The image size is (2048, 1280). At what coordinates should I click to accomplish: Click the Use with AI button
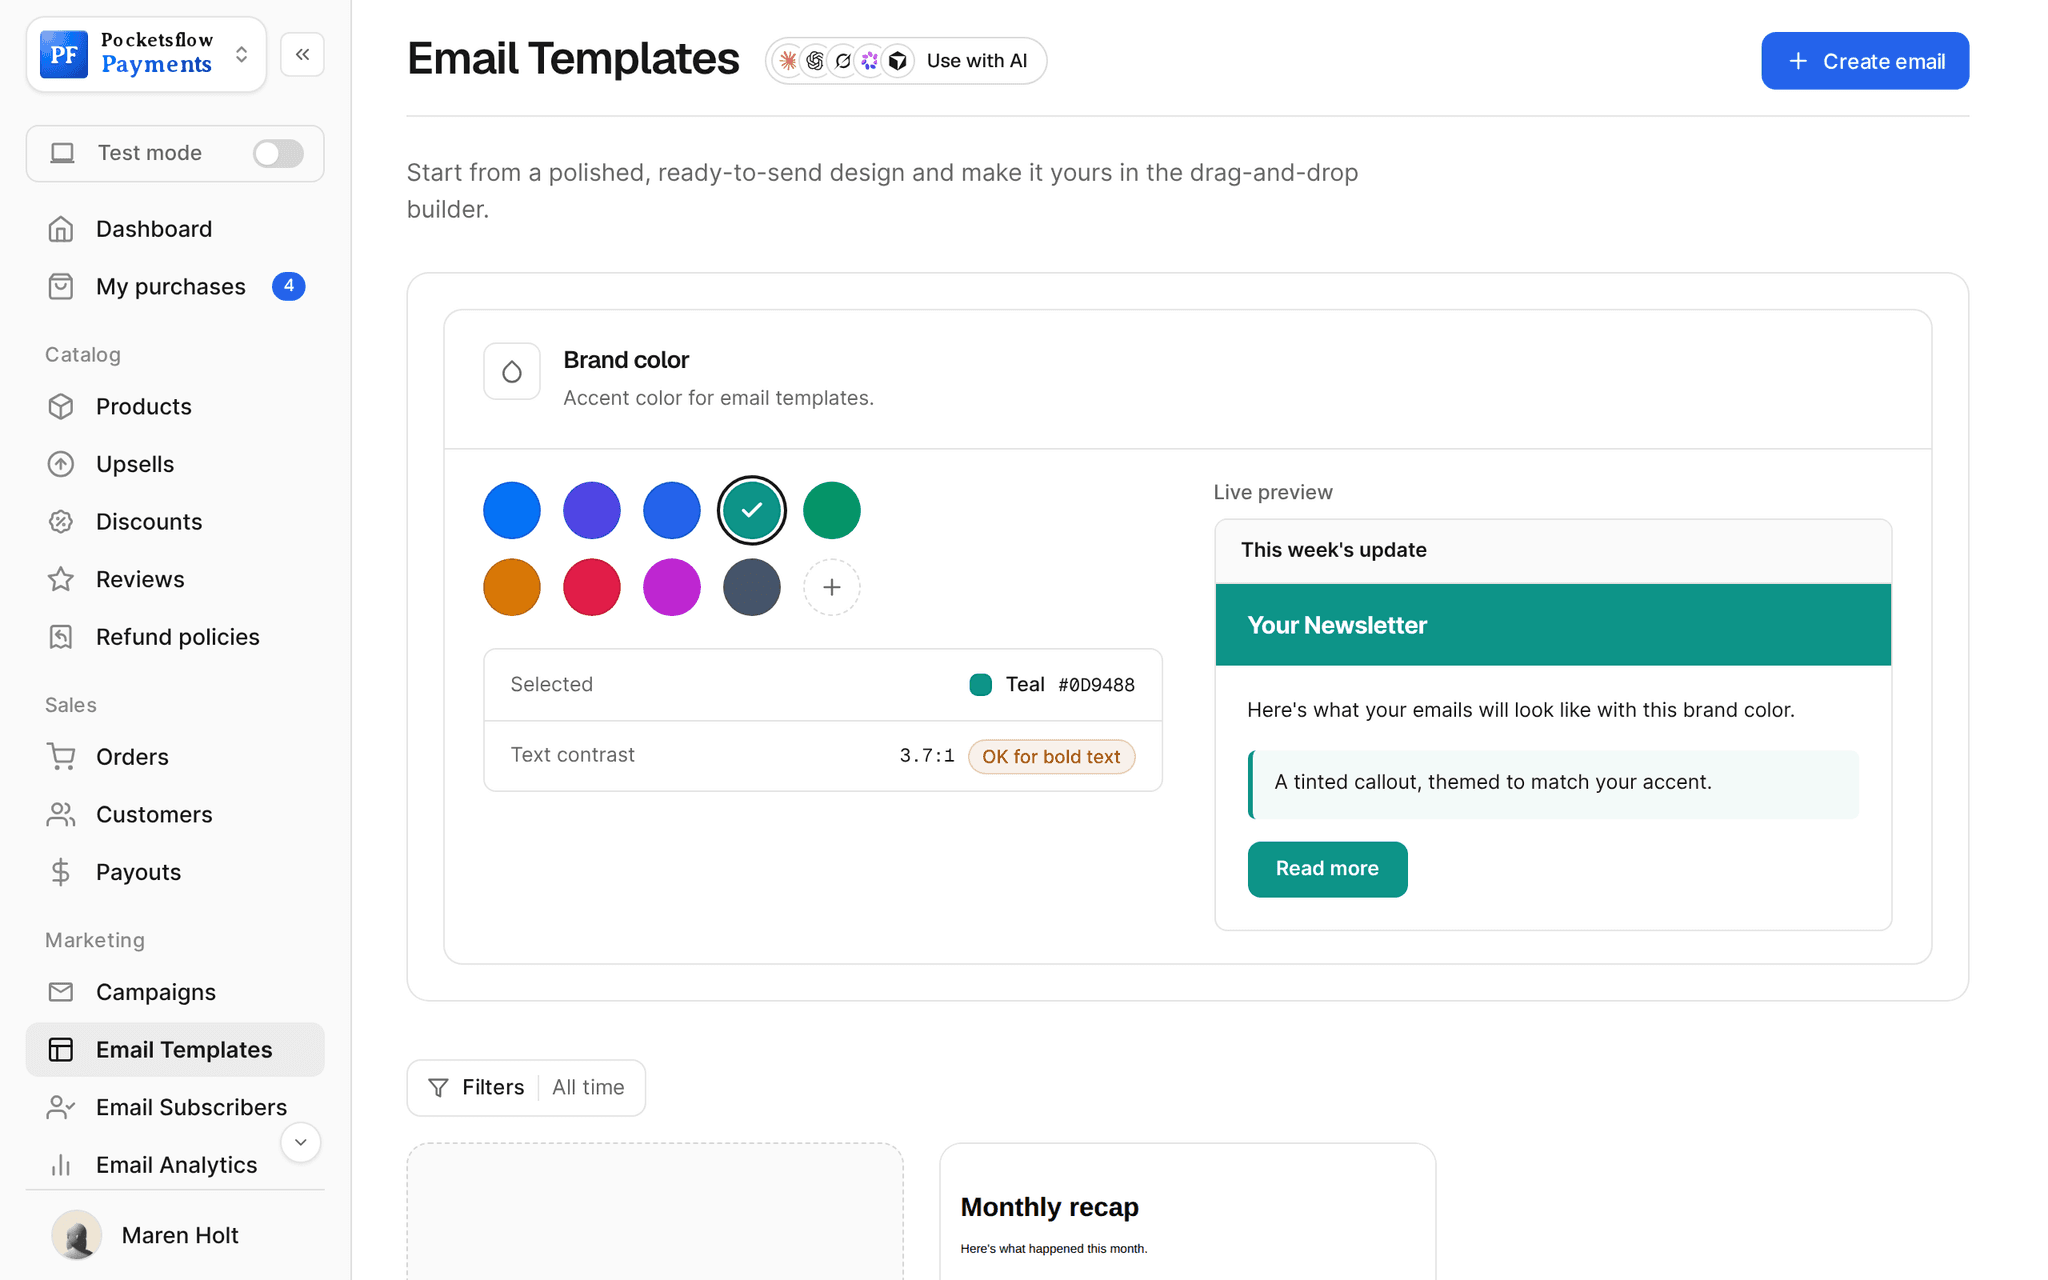[x=906, y=61]
